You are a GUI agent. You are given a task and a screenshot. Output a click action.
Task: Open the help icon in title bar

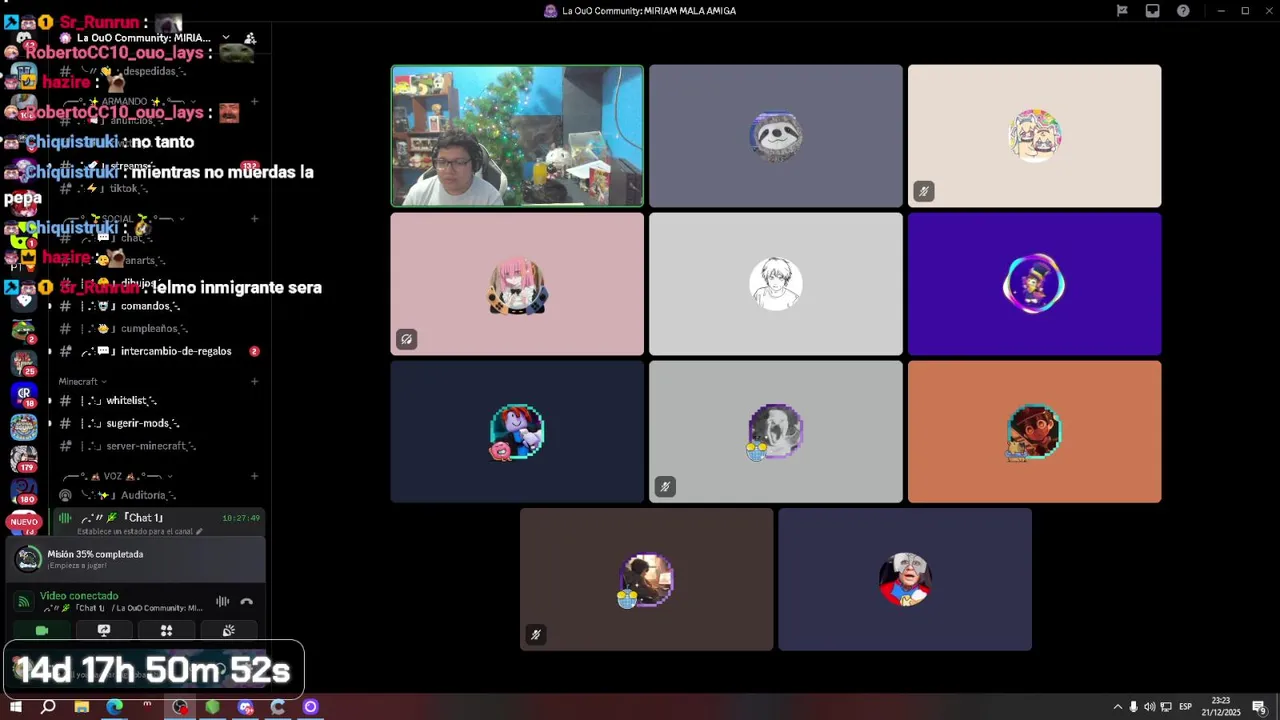[1183, 11]
